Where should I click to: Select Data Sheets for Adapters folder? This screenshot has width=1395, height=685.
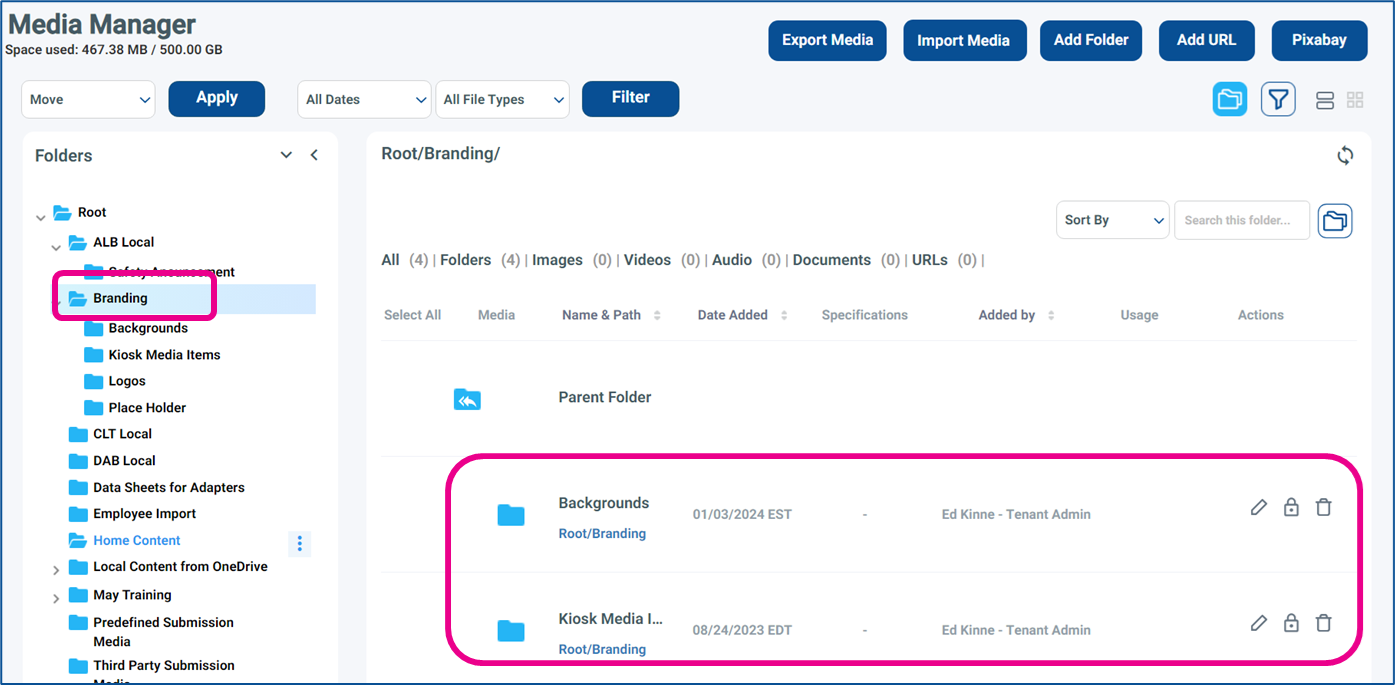click(x=168, y=488)
